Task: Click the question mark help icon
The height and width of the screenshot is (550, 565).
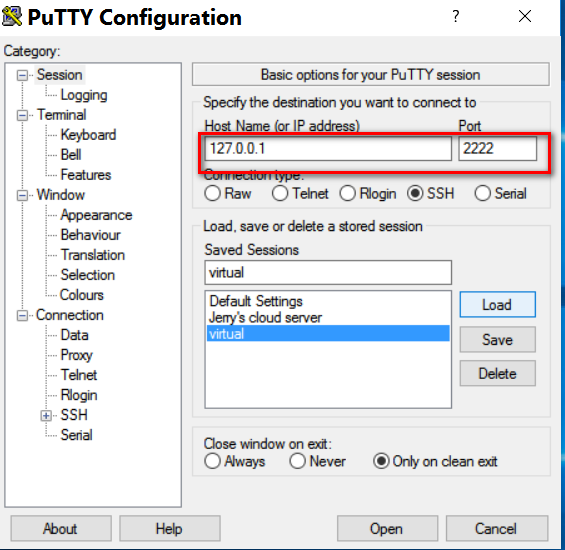Action: 455,16
